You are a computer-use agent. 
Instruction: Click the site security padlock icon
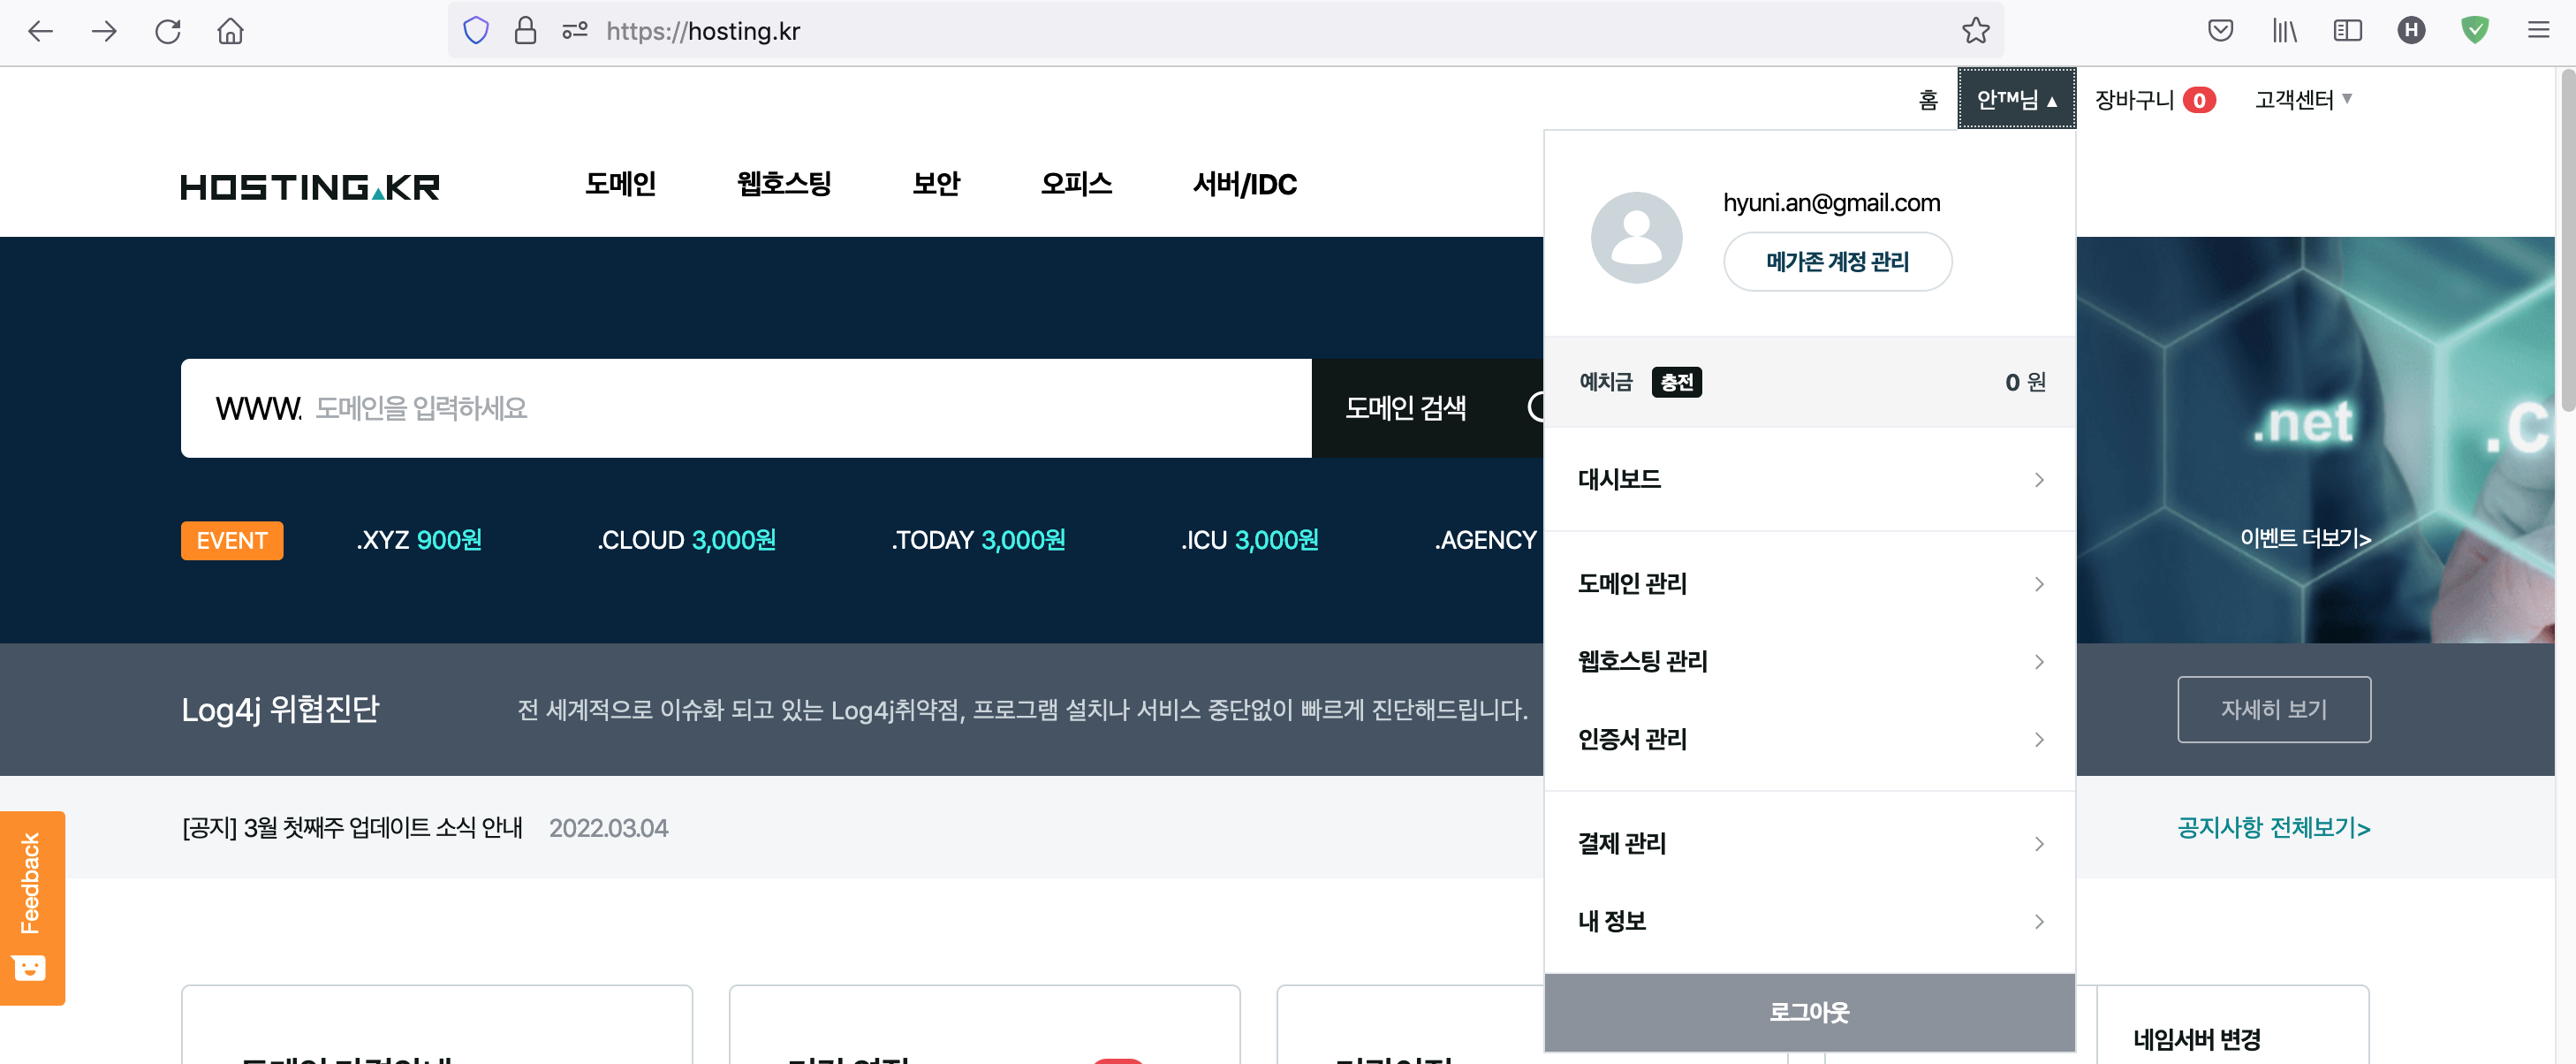click(x=525, y=31)
